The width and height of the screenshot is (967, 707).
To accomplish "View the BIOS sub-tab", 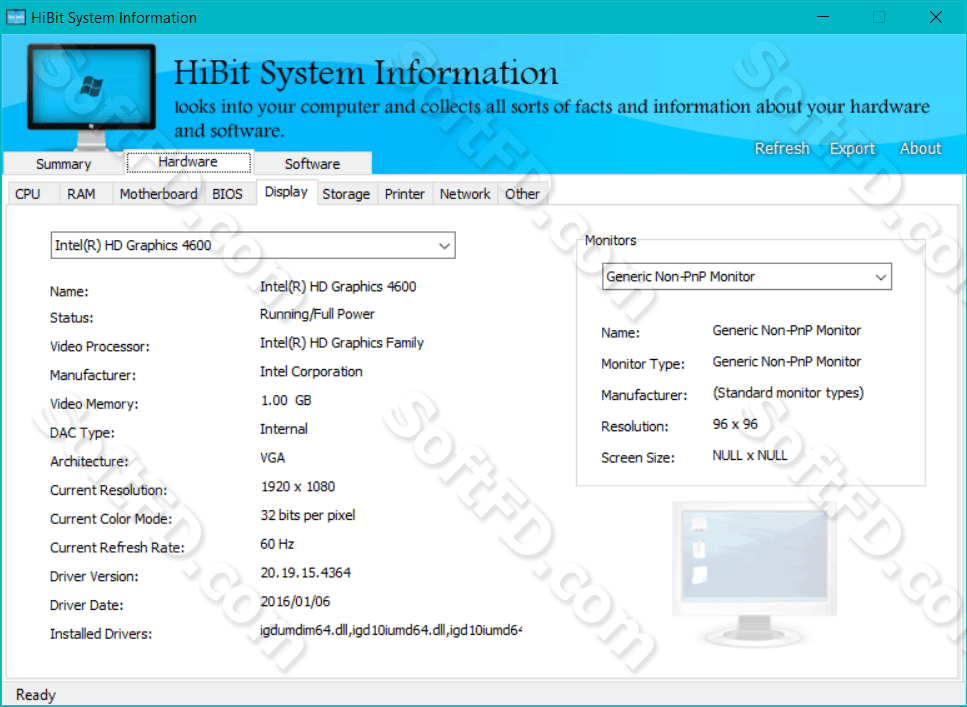I will [228, 194].
